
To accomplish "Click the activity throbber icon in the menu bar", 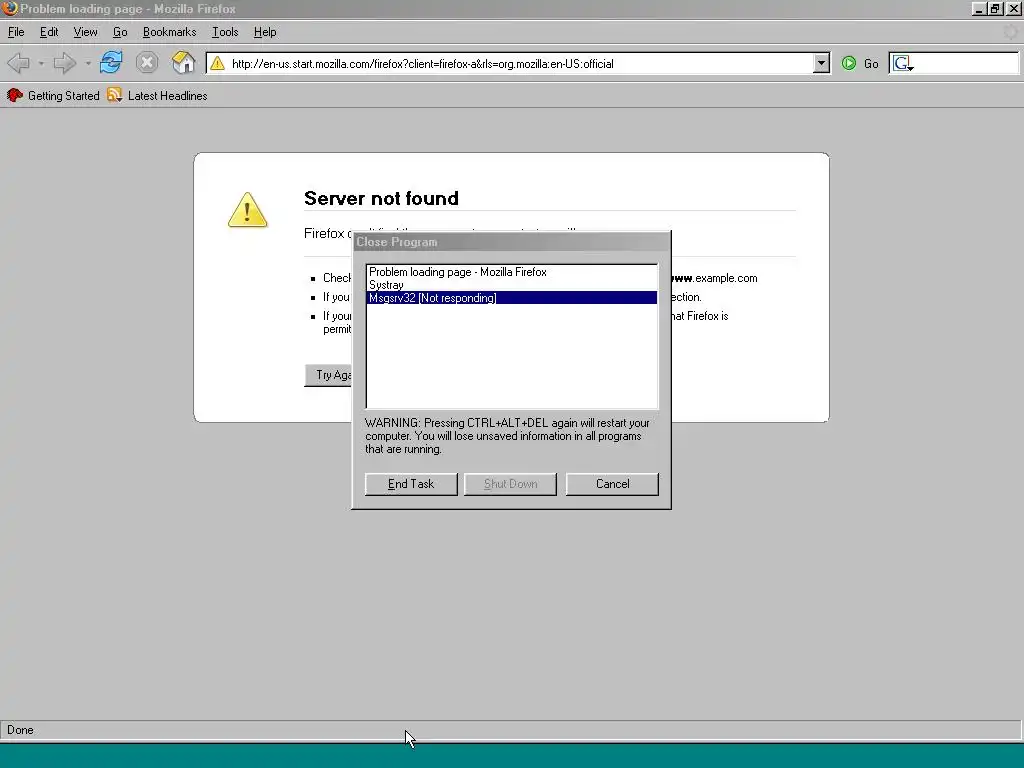I will click(x=1011, y=31).
